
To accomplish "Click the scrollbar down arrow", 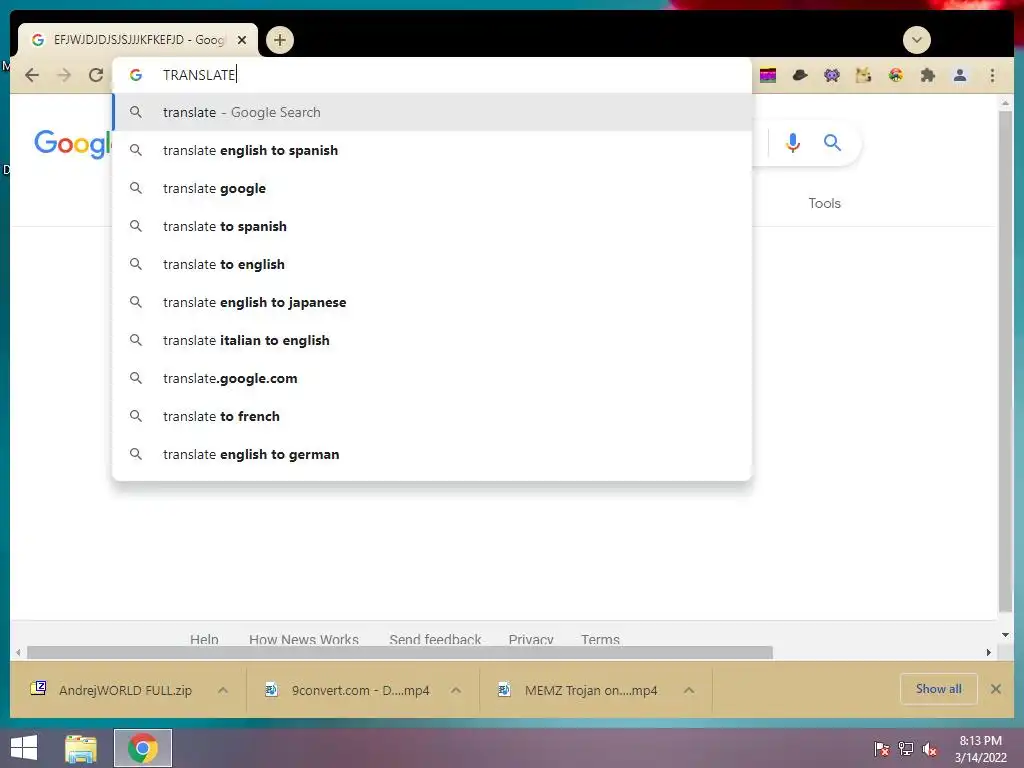I will pos(1005,635).
